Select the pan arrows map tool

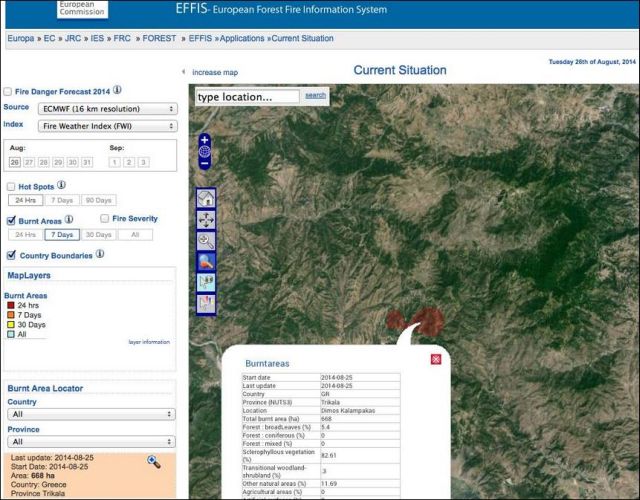(x=206, y=219)
